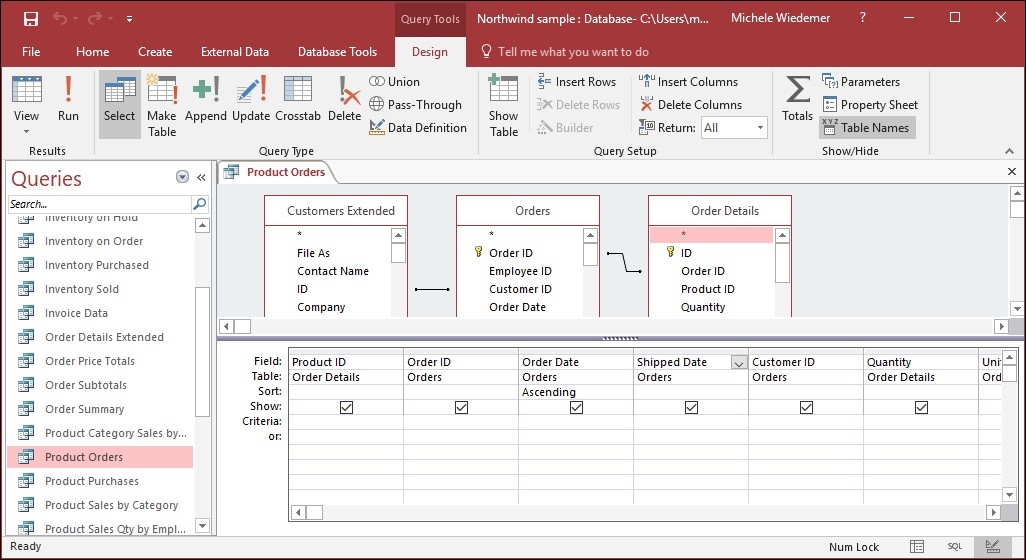Open the Show Table dialog
The width and height of the screenshot is (1026, 560).
tap(503, 105)
